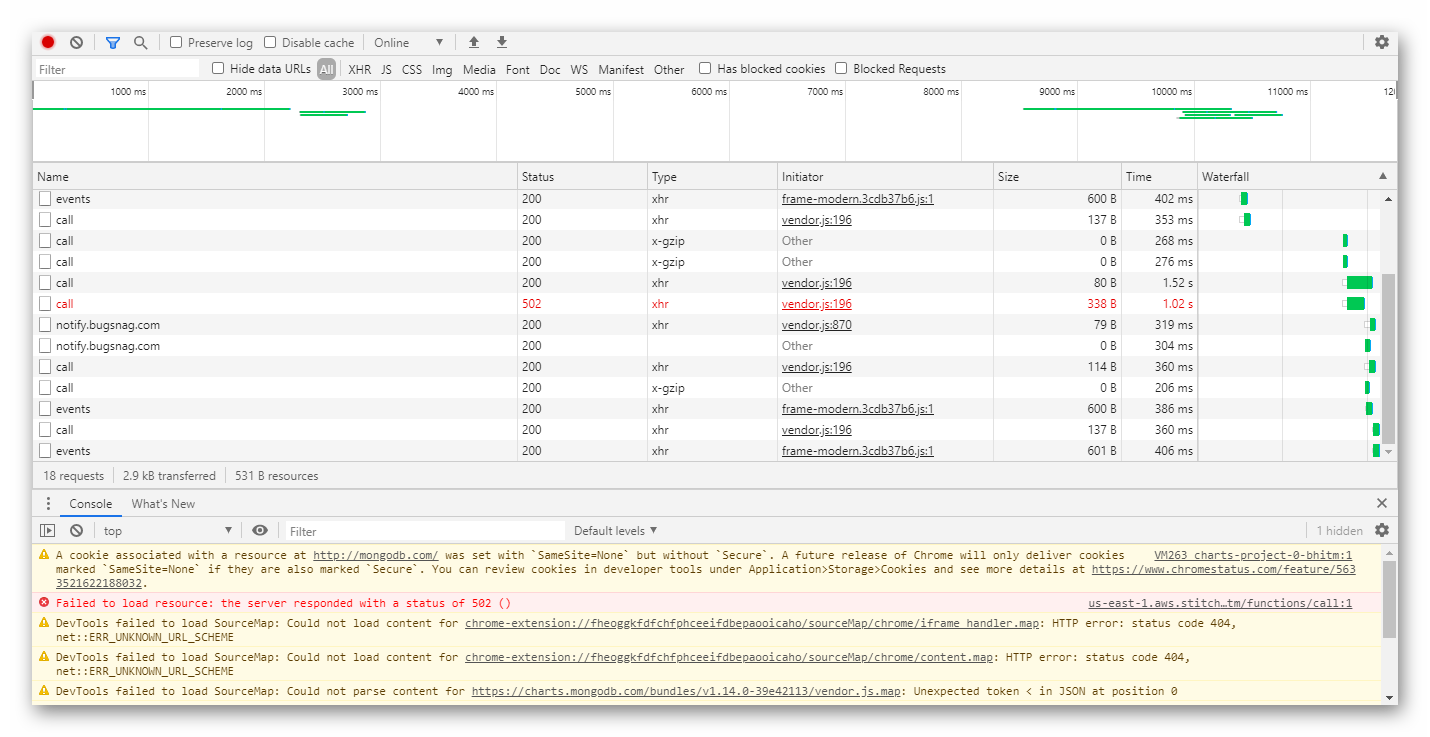Open Network settings gear
Viewport: 1430px width, 737px height.
(x=1381, y=43)
